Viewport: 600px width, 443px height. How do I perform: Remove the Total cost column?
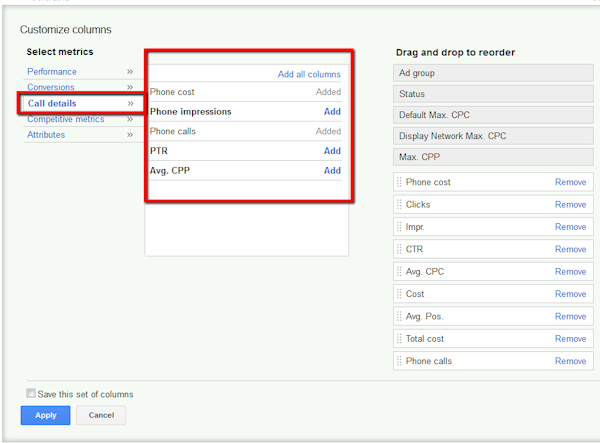pyautogui.click(x=571, y=339)
